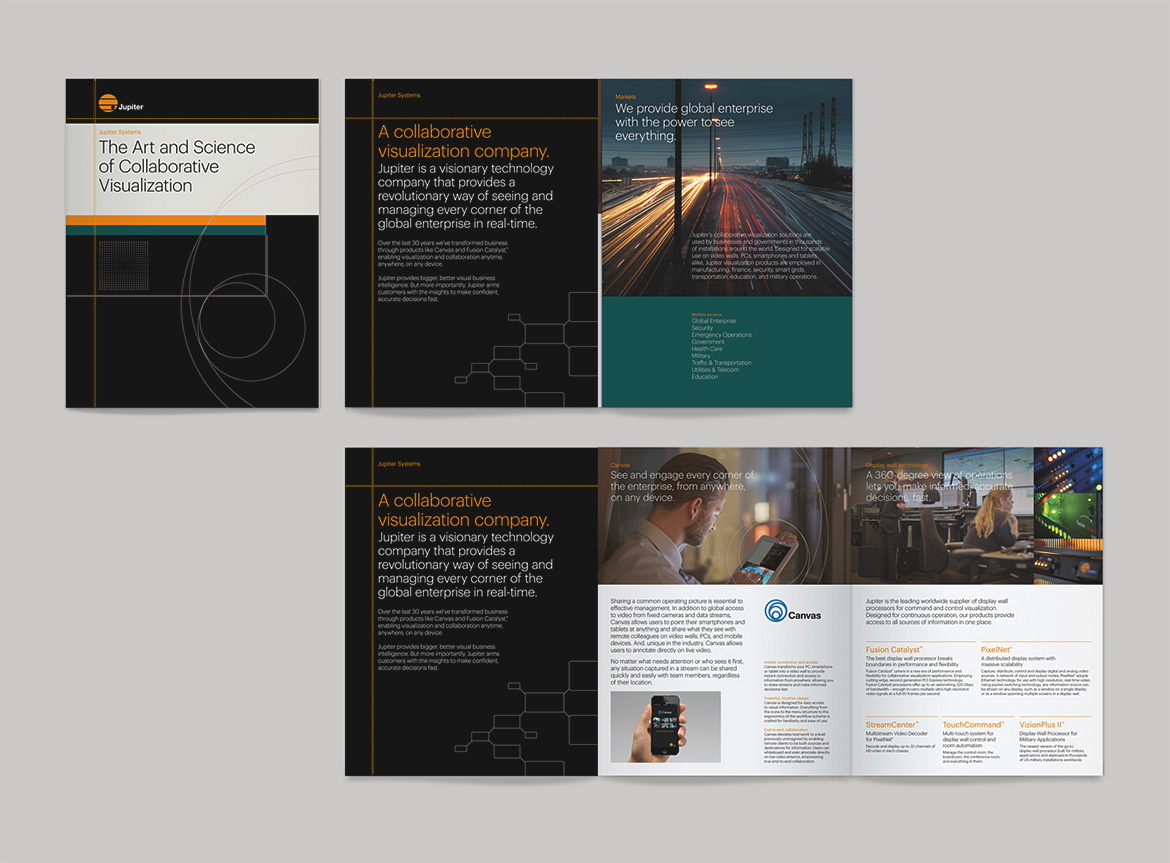Click the hand holding smartphone image
Viewport: 1170px width, 863px height.
coord(666,727)
